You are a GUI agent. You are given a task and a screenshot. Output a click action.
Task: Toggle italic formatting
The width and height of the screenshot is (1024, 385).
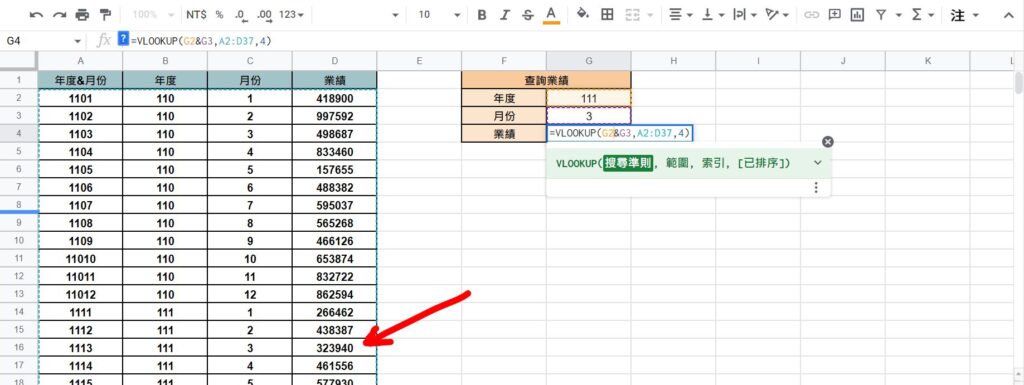point(505,15)
